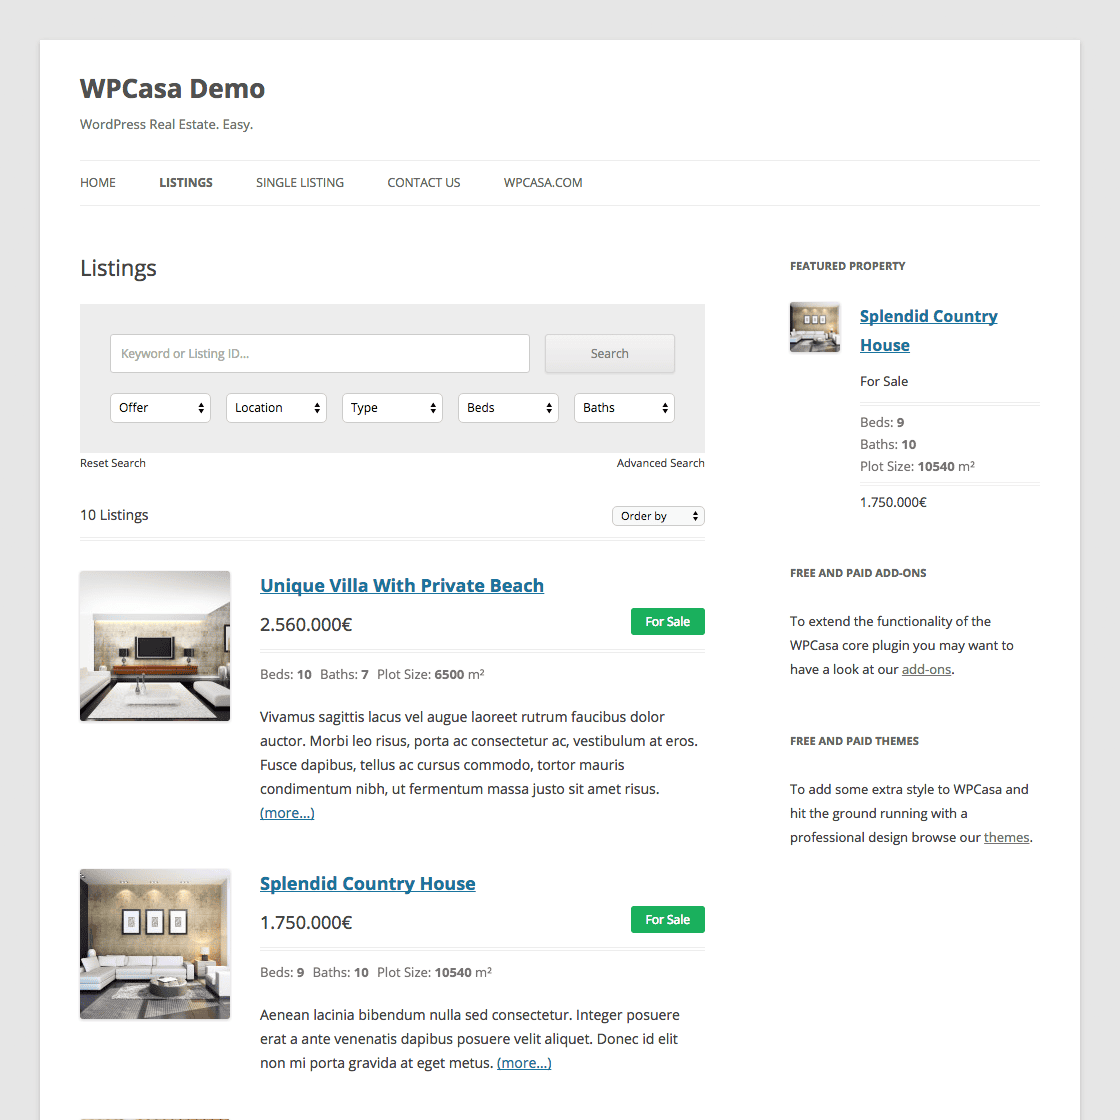Screen dimensions: 1120x1120
Task: Open the CONTACT US page
Action: (x=423, y=182)
